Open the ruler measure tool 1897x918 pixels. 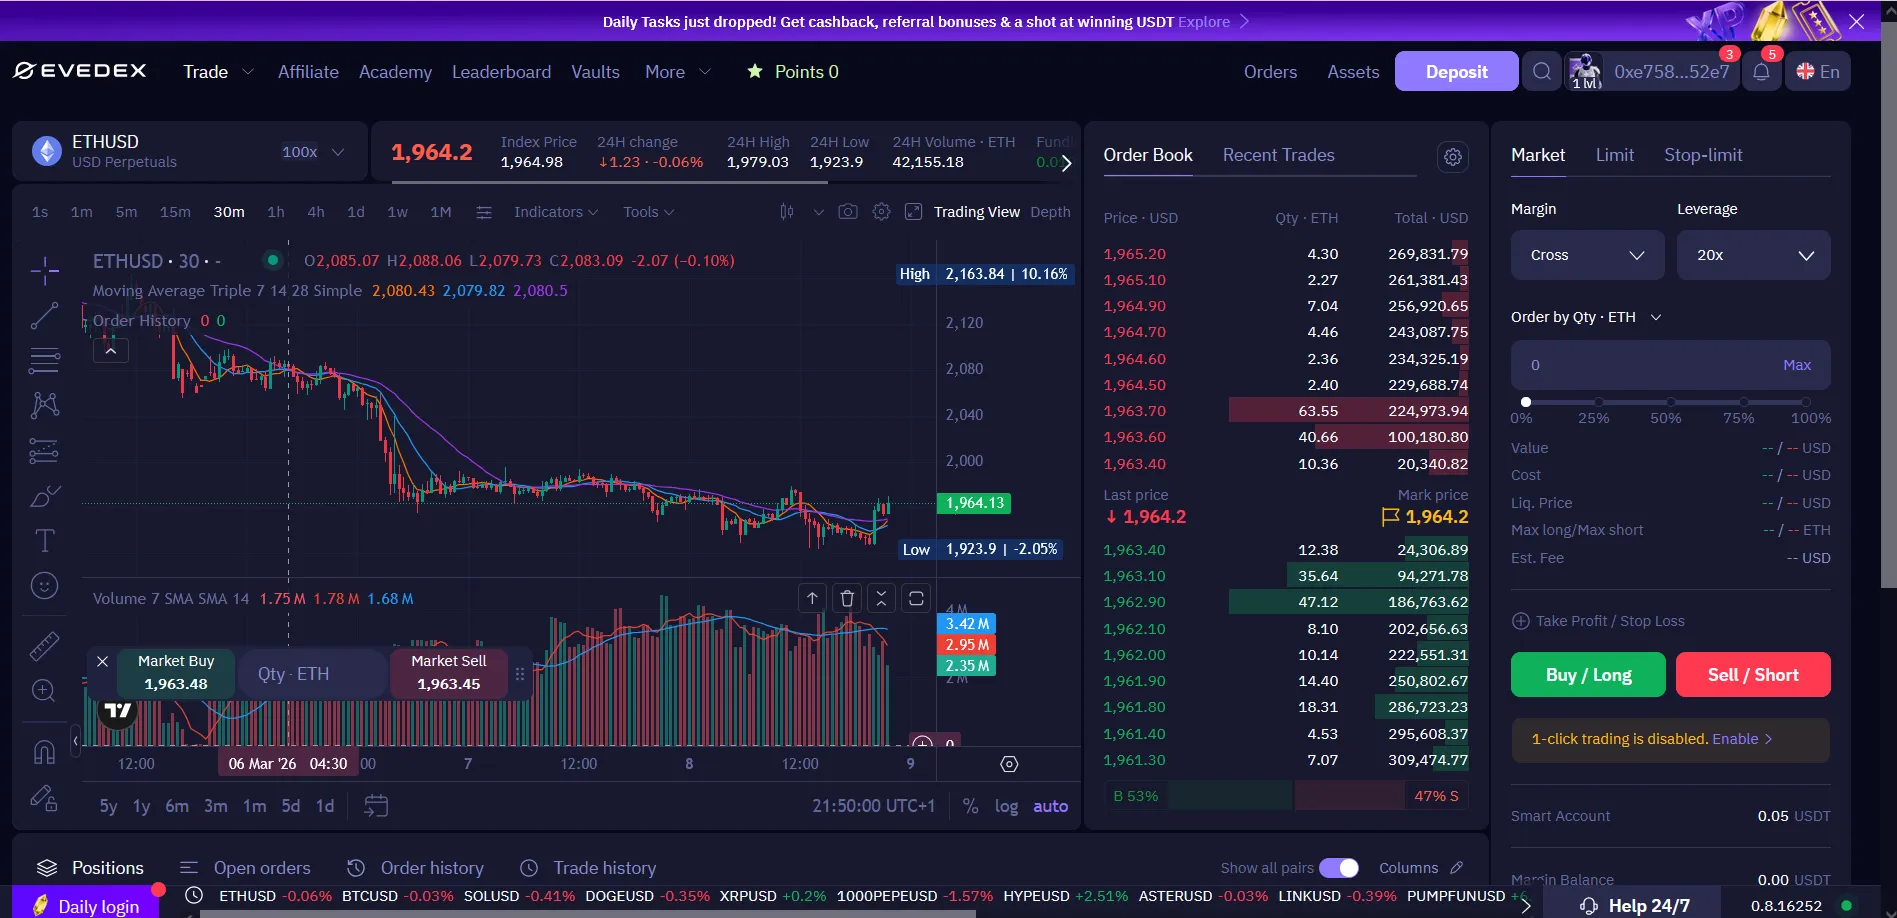(44, 646)
